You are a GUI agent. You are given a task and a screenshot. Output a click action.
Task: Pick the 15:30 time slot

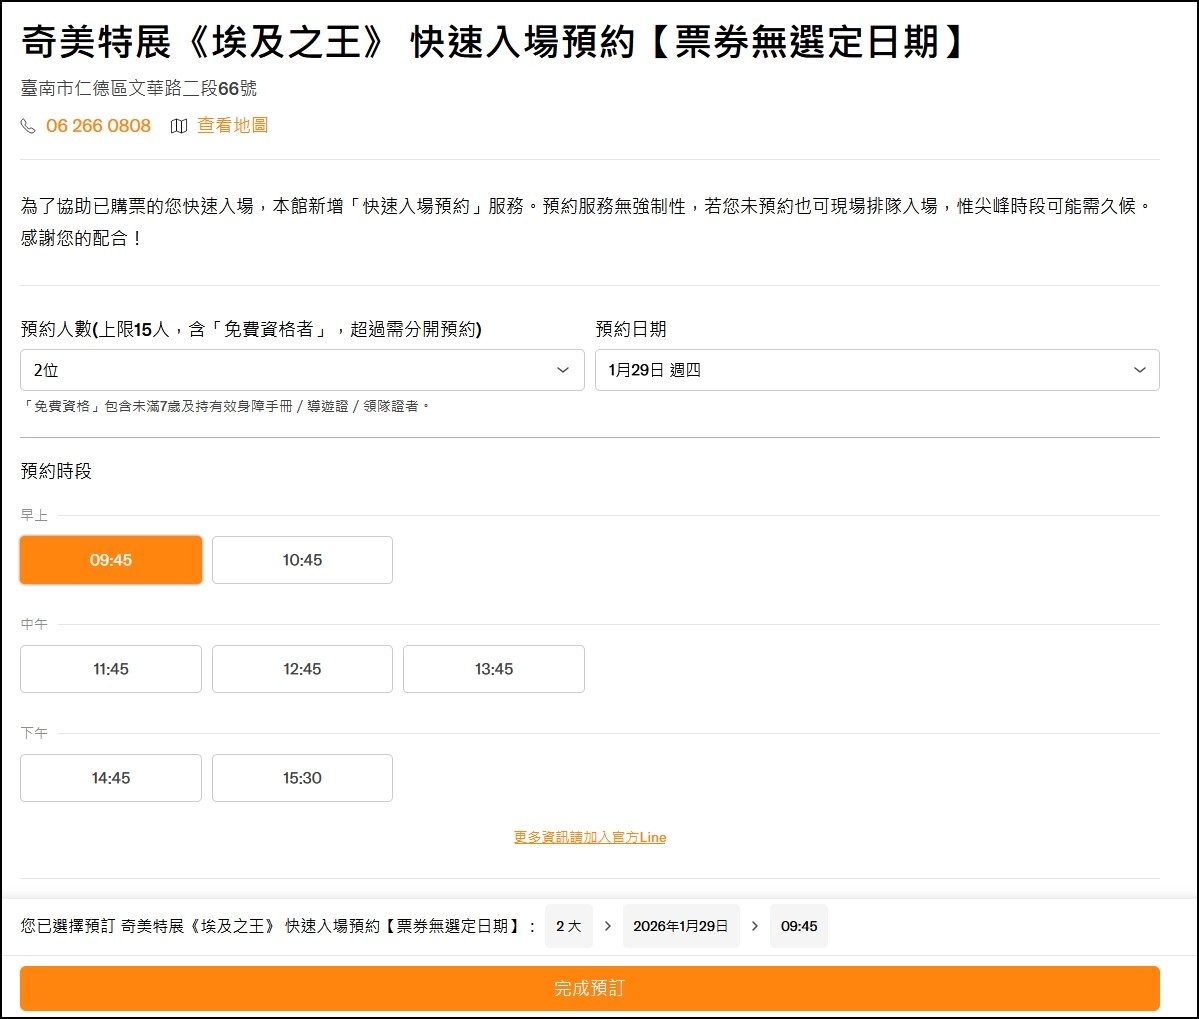[x=302, y=778]
